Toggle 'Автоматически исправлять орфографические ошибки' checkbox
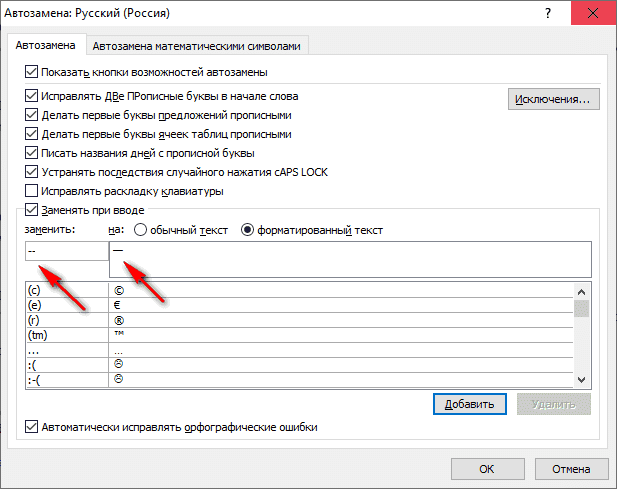The width and height of the screenshot is (617, 489). click(30, 427)
